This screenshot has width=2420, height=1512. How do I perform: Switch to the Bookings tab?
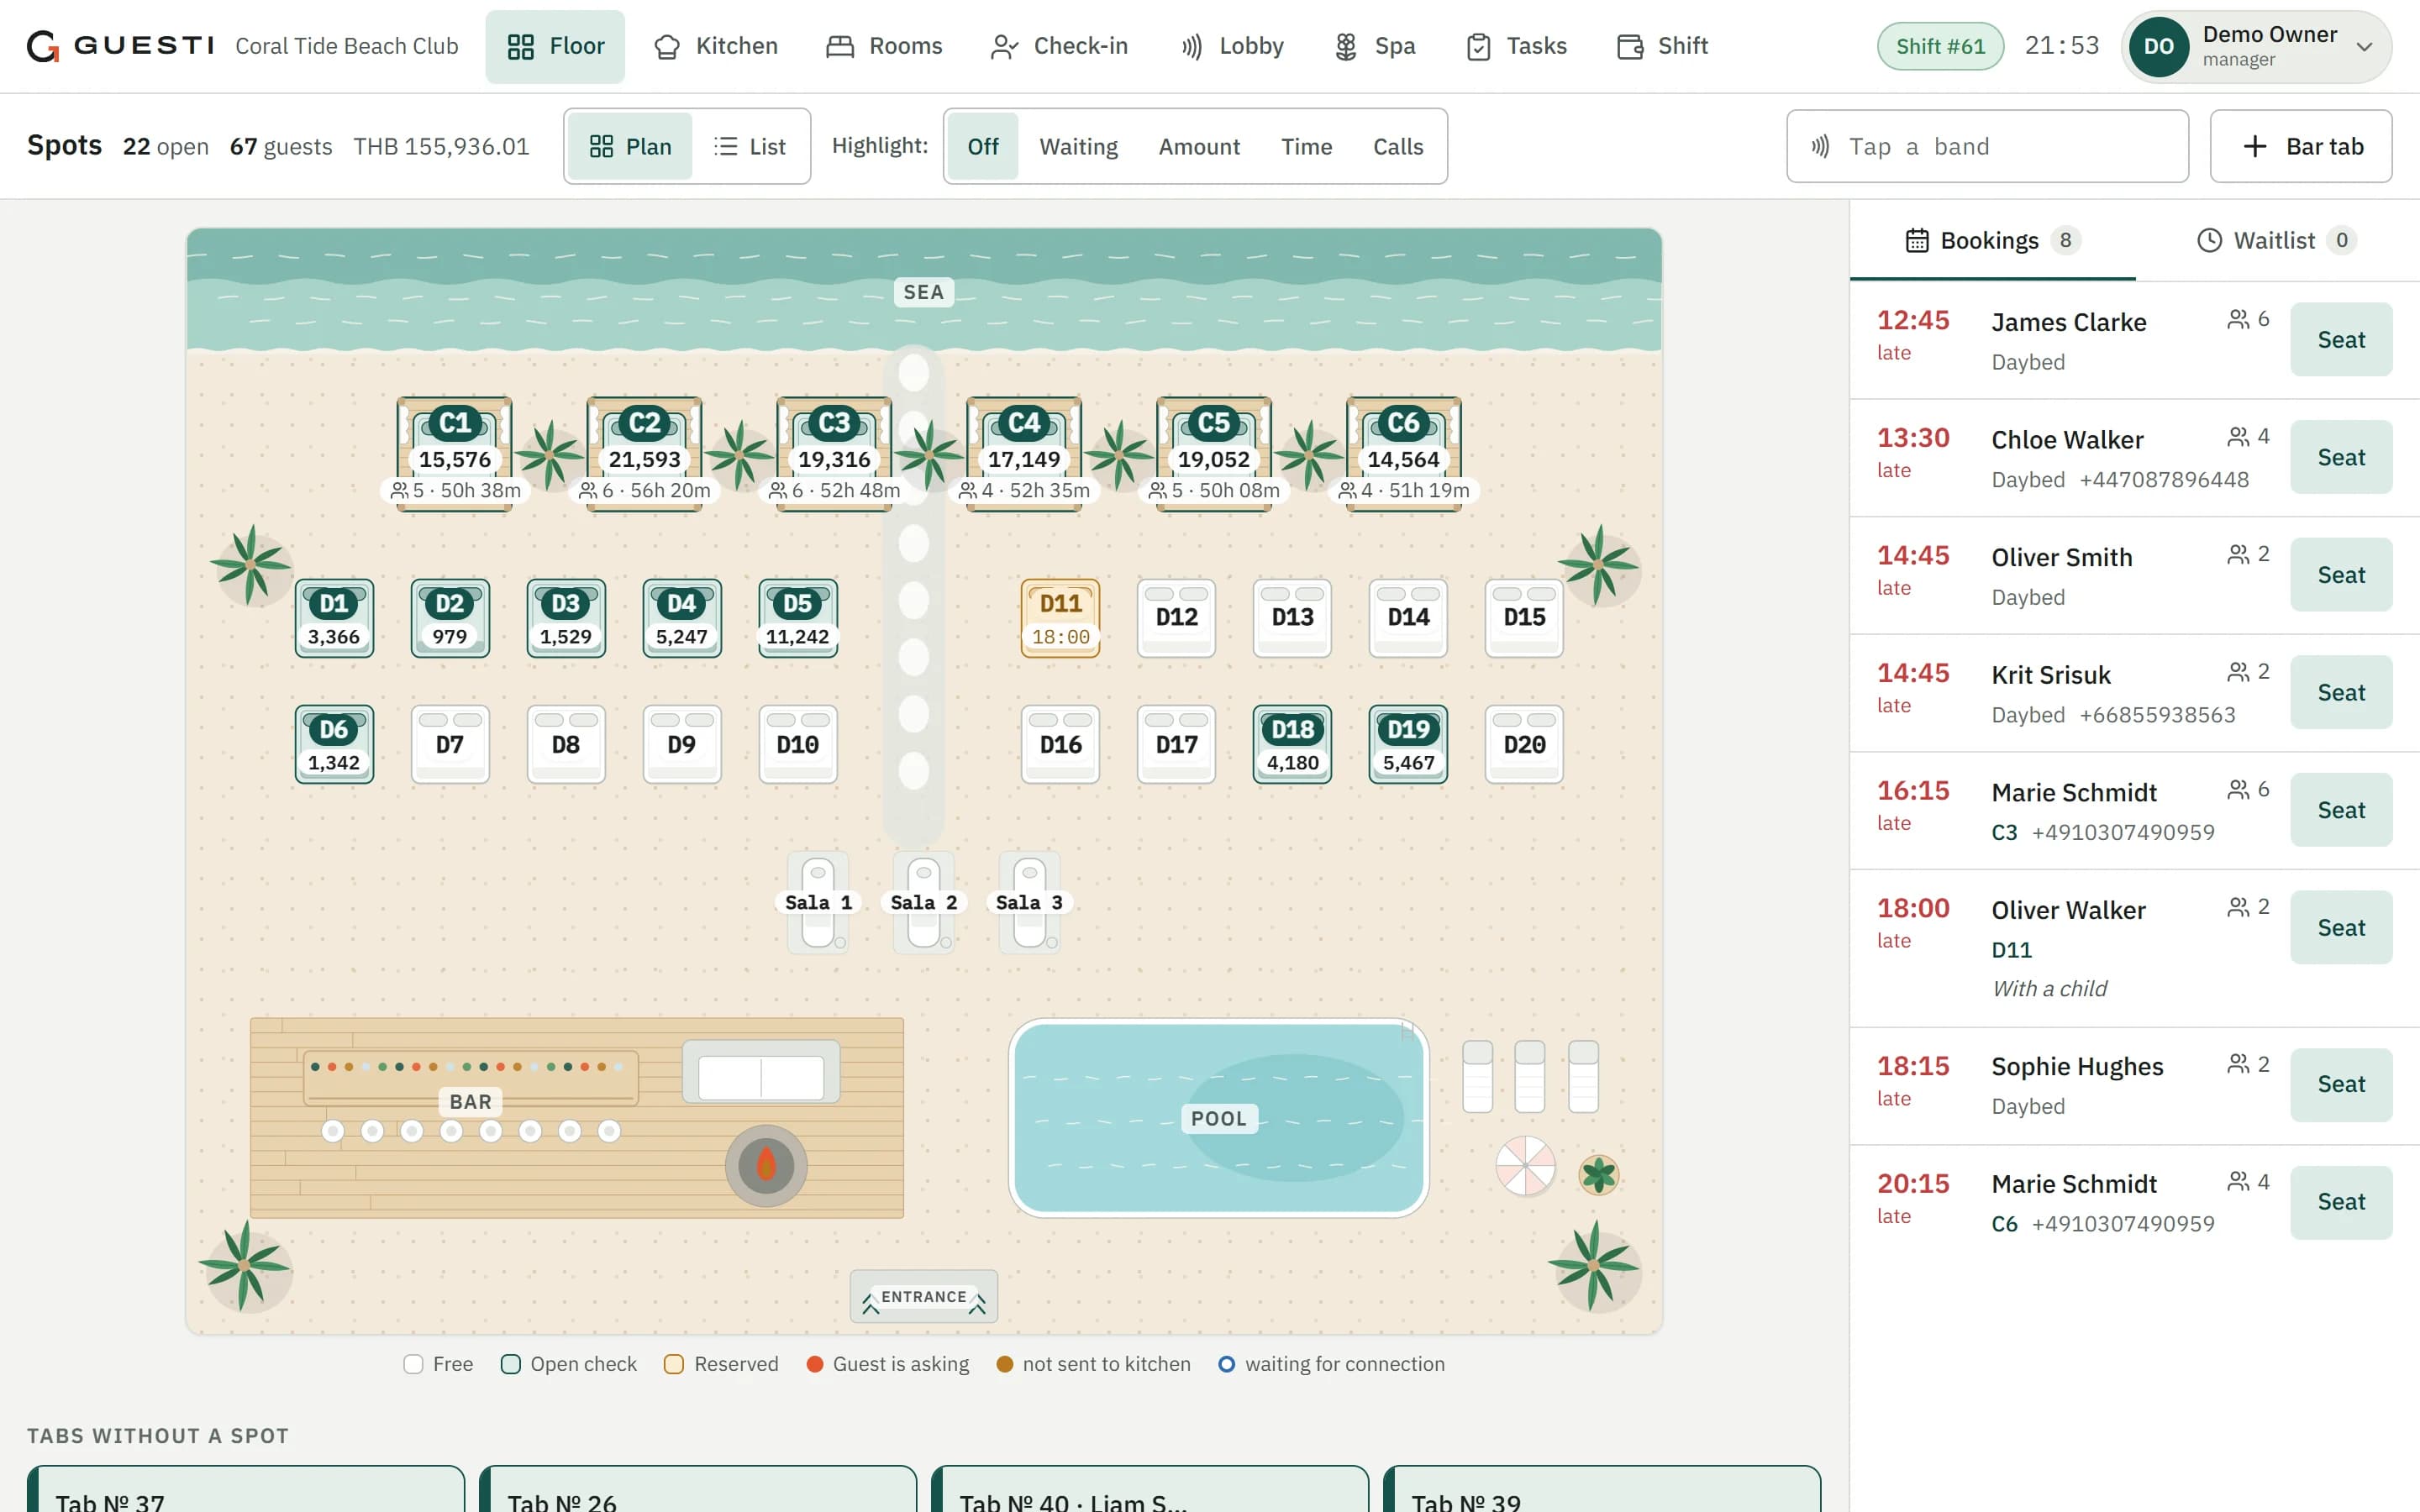[x=1992, y=240]
